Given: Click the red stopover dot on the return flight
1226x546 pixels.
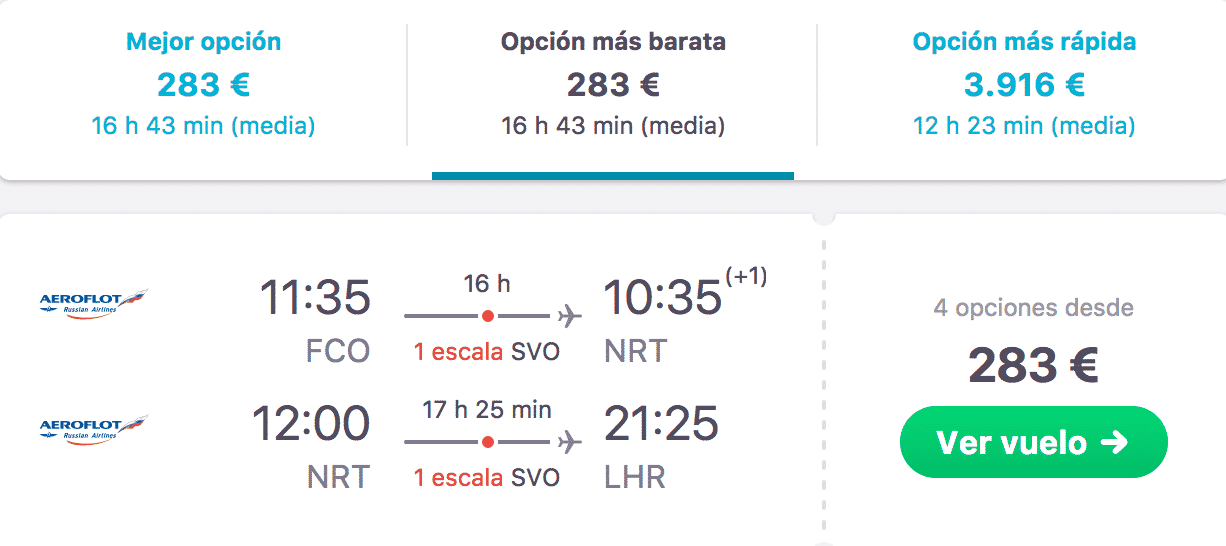Looking at the screenshot, I should (x=487, y=441).
